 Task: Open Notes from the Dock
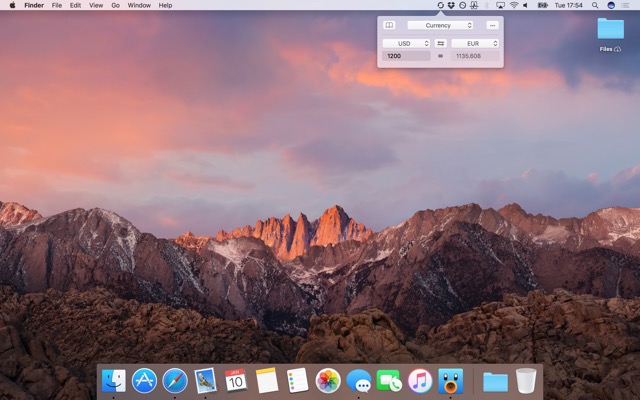pos(267,380)
